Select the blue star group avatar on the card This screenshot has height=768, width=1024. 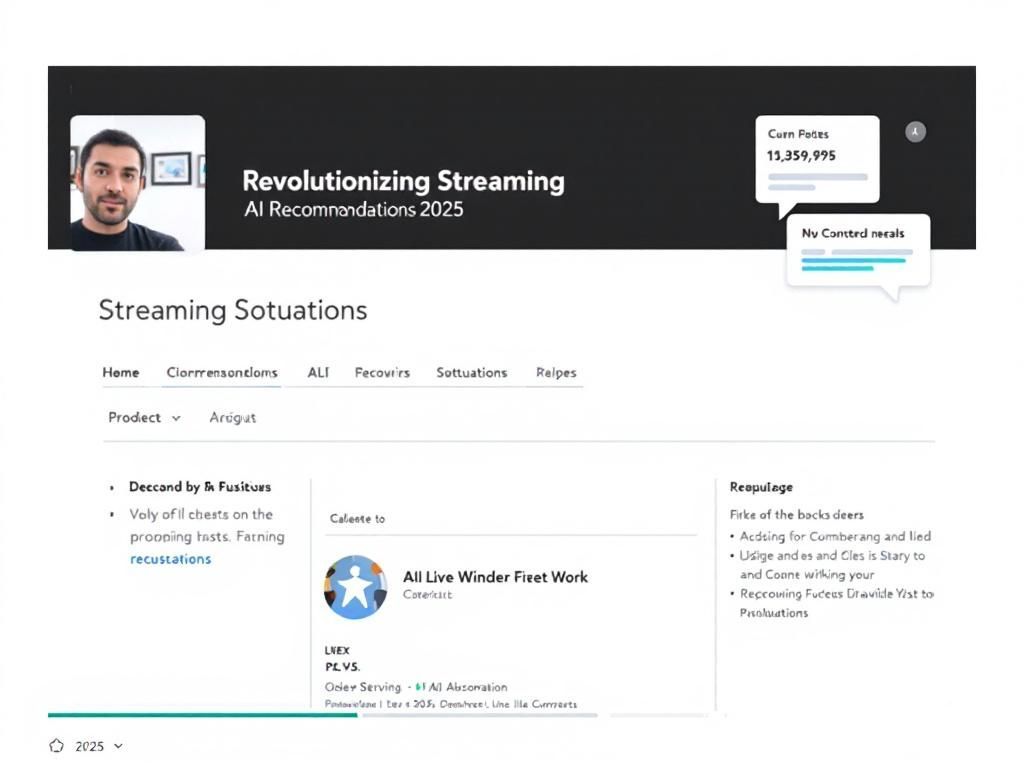(x=355, y=587)
